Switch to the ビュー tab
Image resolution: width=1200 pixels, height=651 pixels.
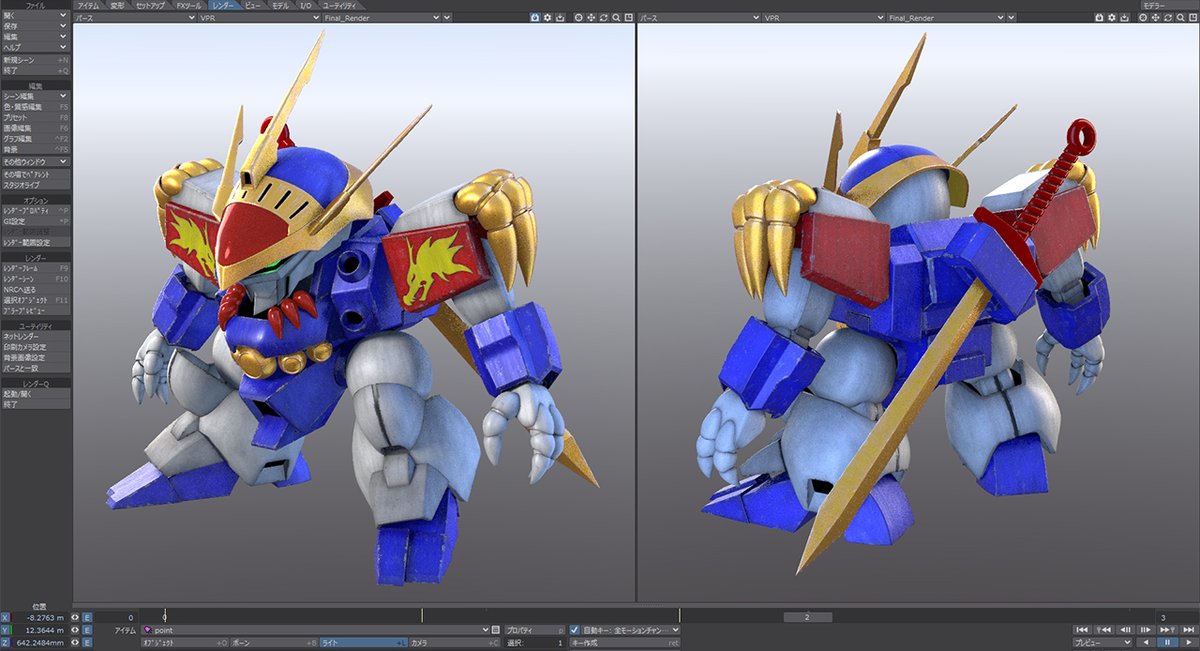pyautogui.click(x=254, y=5)
